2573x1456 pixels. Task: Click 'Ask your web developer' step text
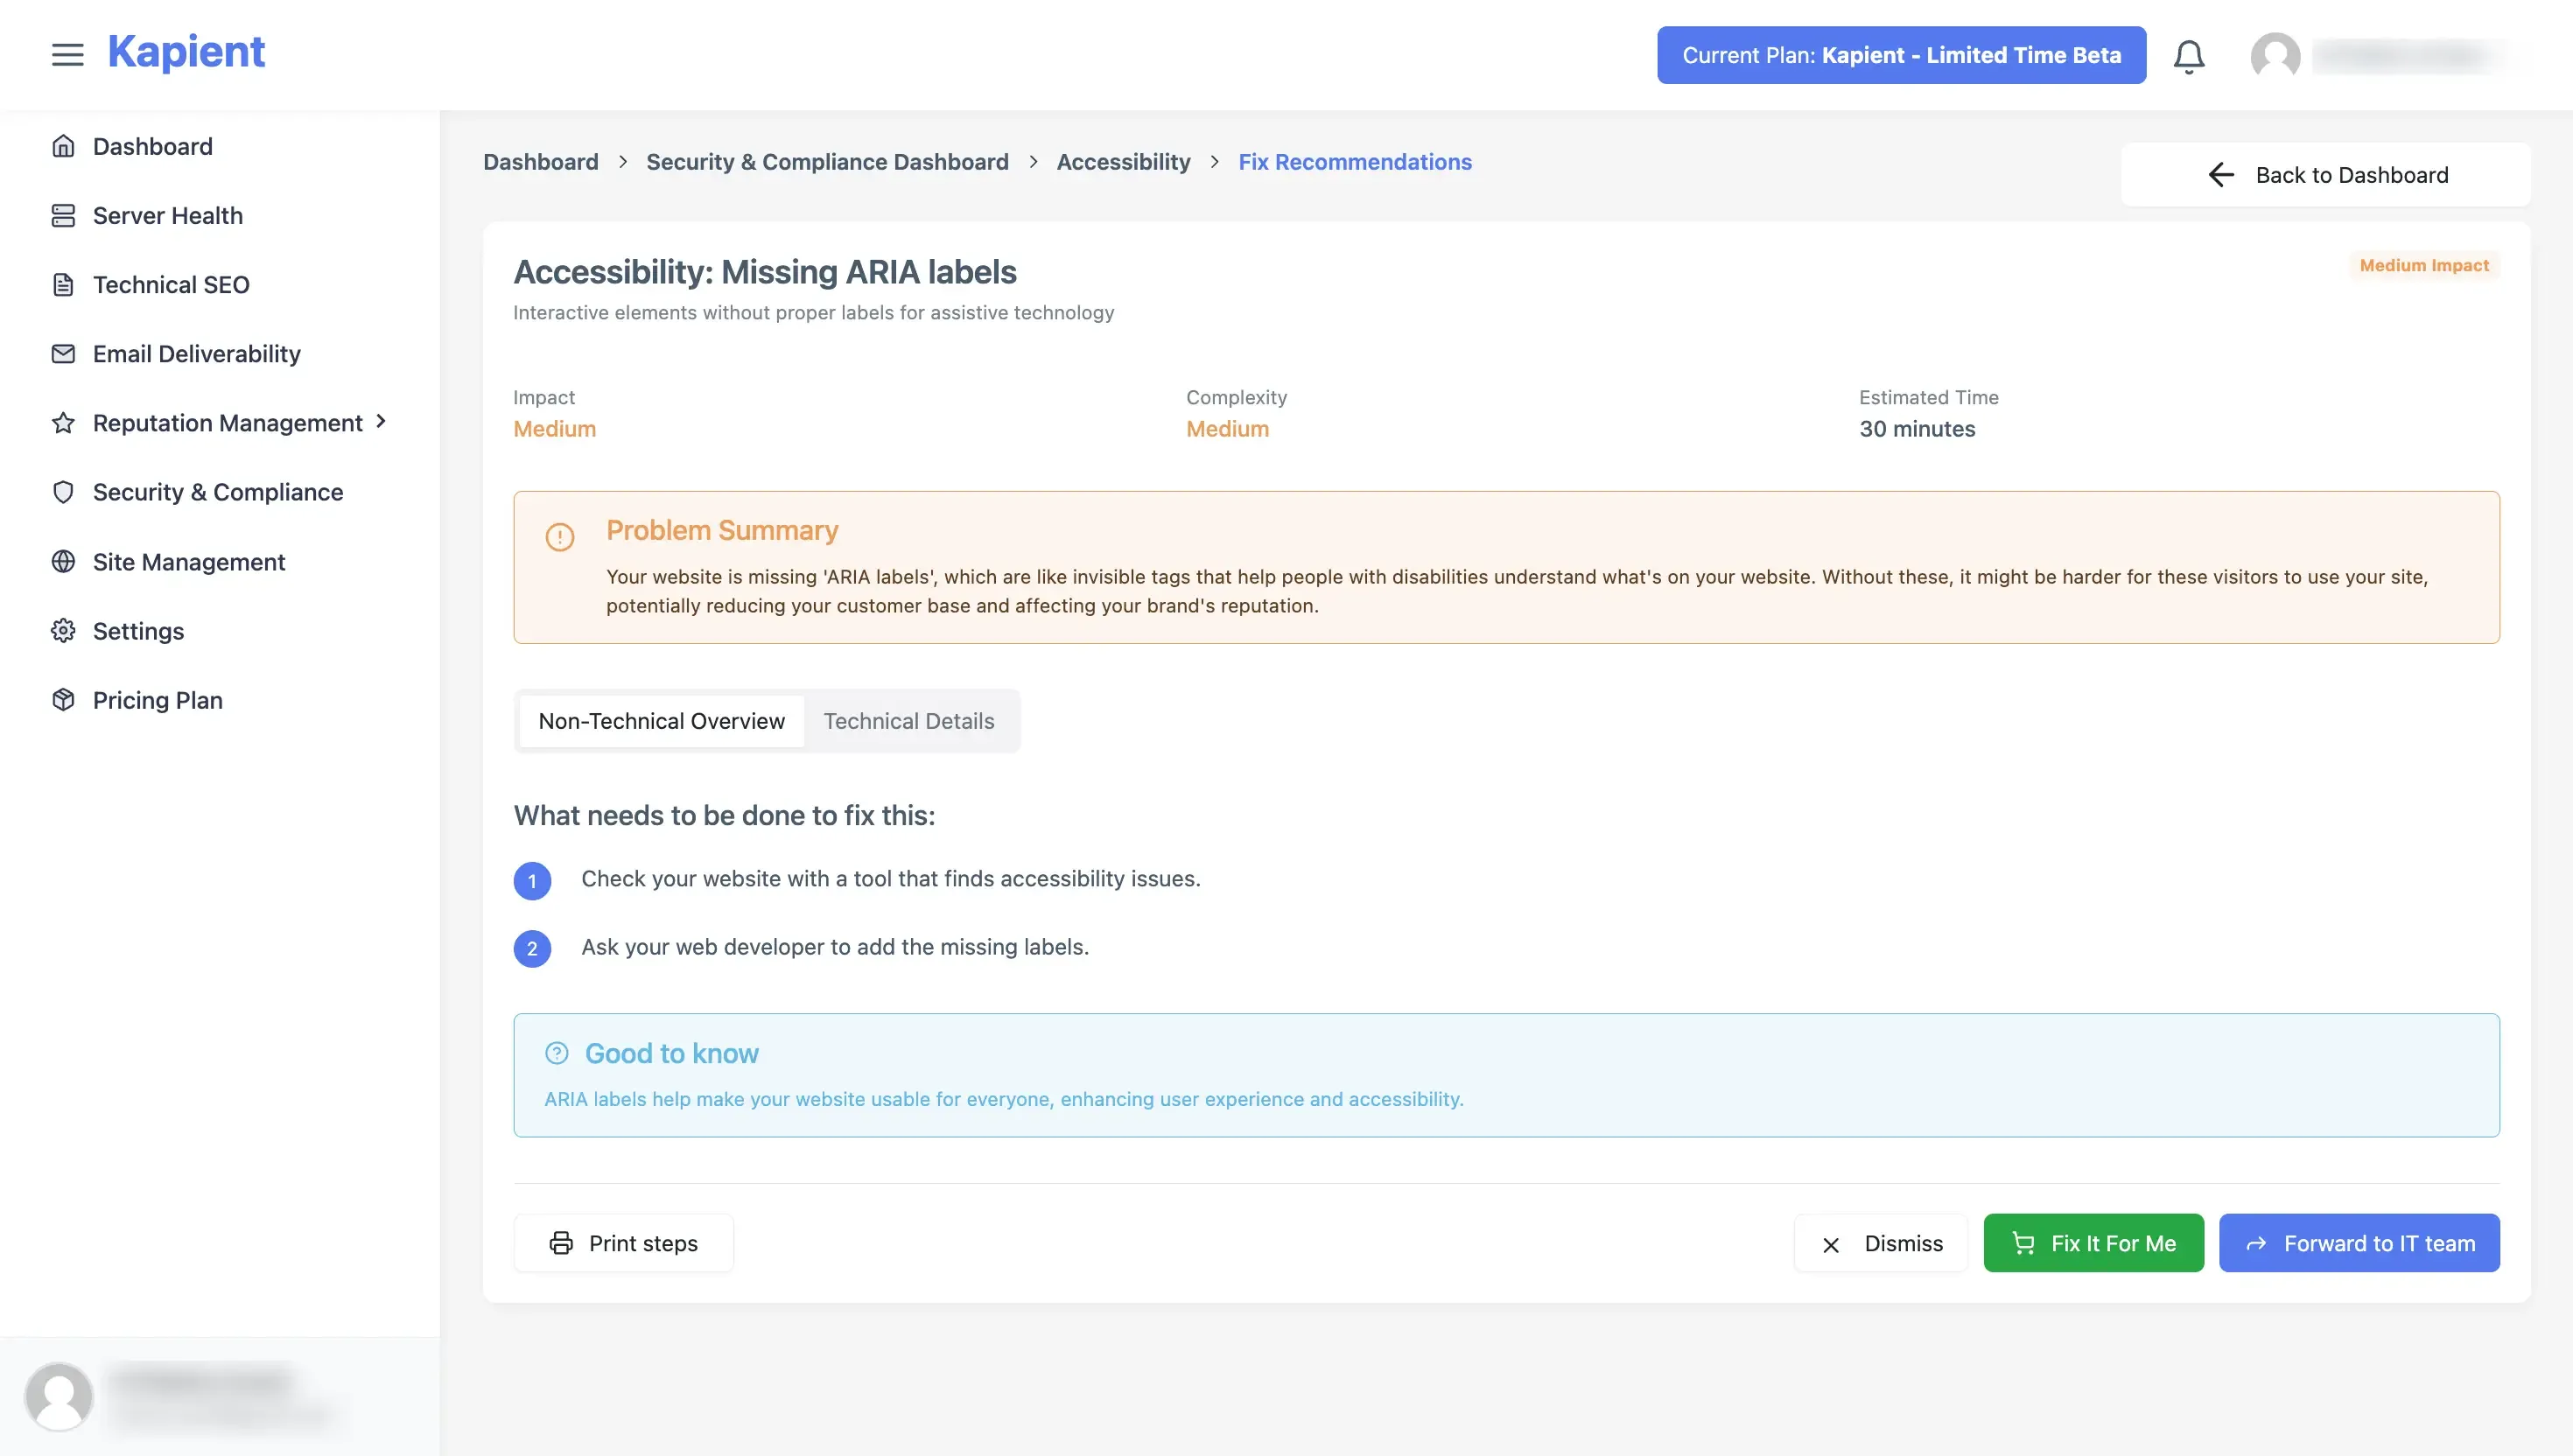tap(835, 946)
